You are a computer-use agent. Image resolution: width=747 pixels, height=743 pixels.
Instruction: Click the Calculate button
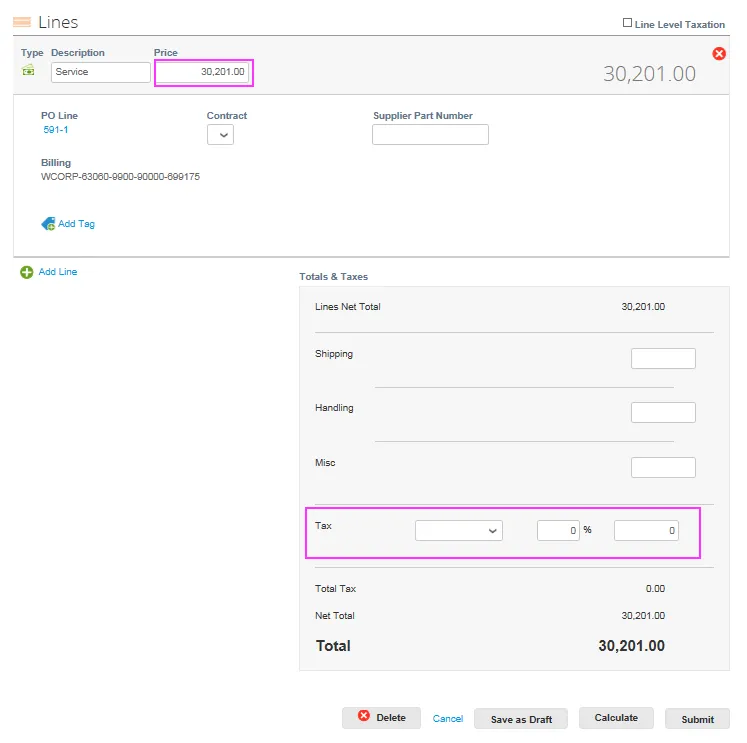point(616,717)
